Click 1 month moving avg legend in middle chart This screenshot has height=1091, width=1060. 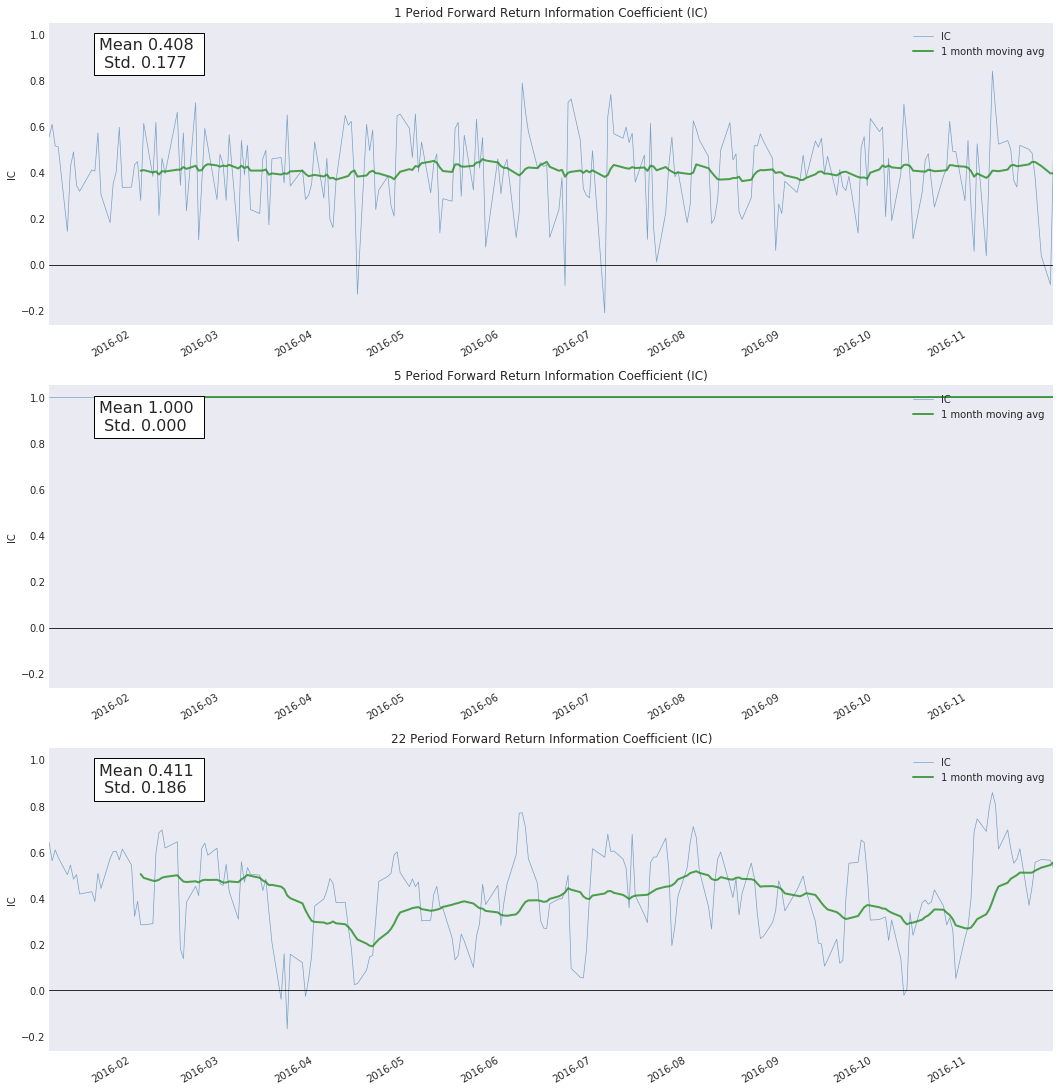[x=978, y=415]
